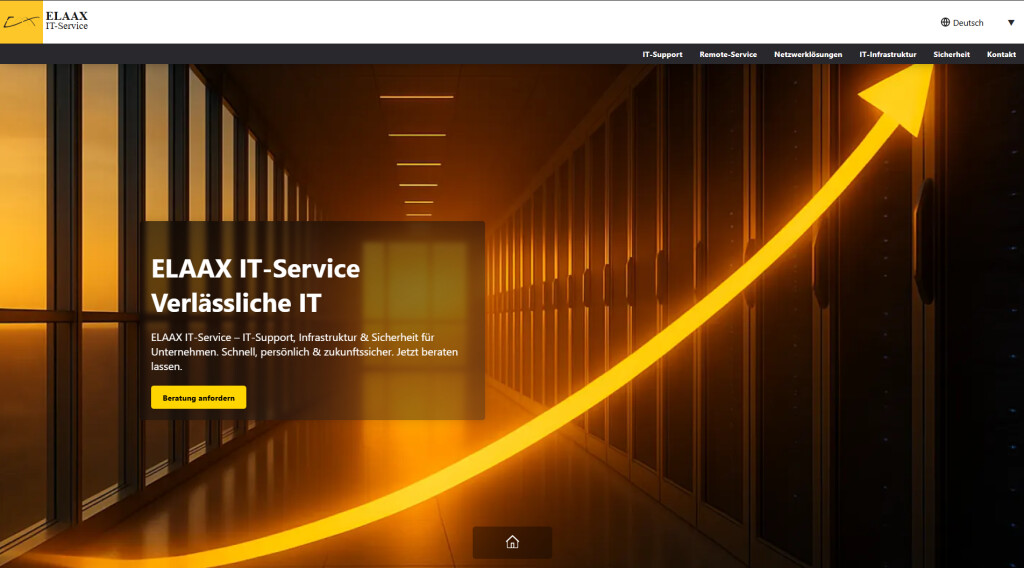Click the ELAAX IT-Service header logo text
The width and height of the screenshot is (1024, 568).
[x=66, y=21]
